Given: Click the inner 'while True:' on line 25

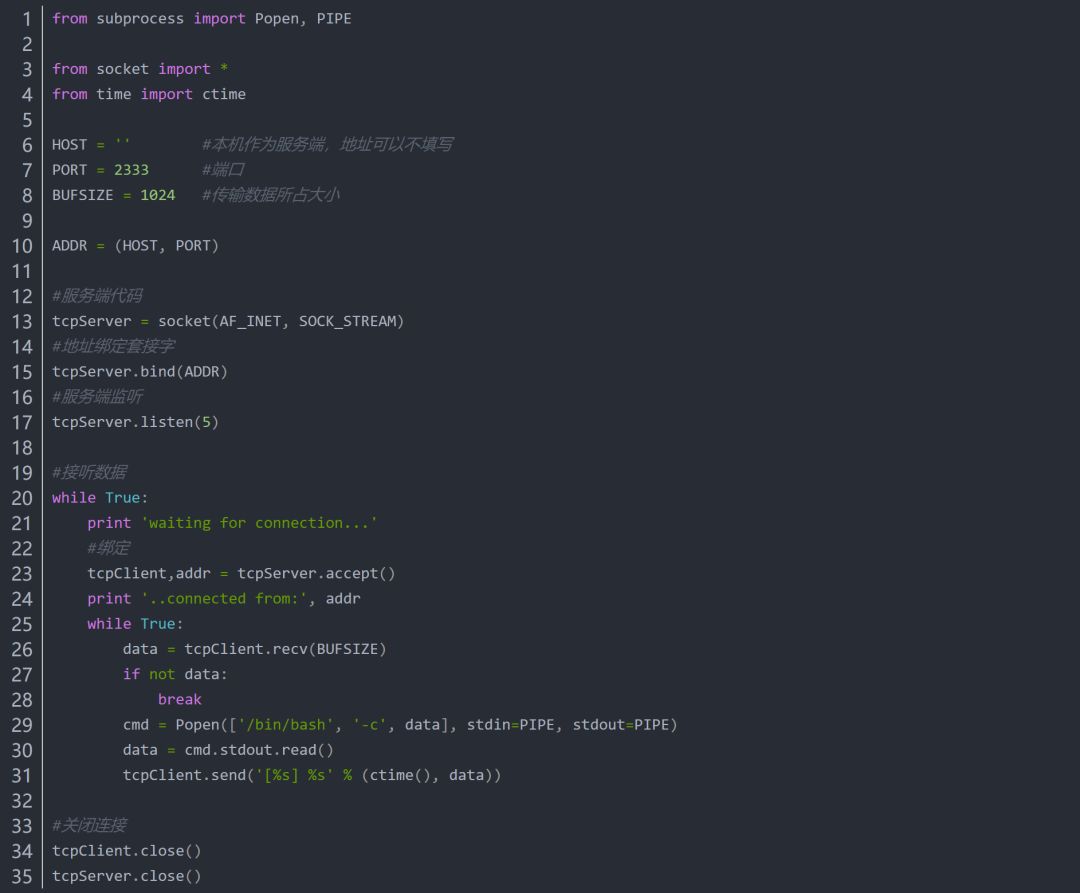Looking at the screenshot, I should 135,624.
